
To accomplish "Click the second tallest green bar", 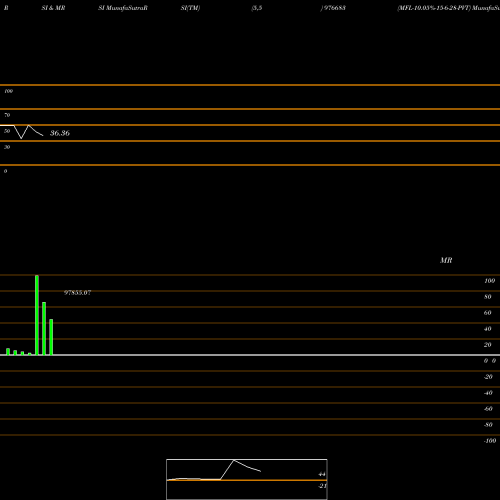I will [44, 328].
